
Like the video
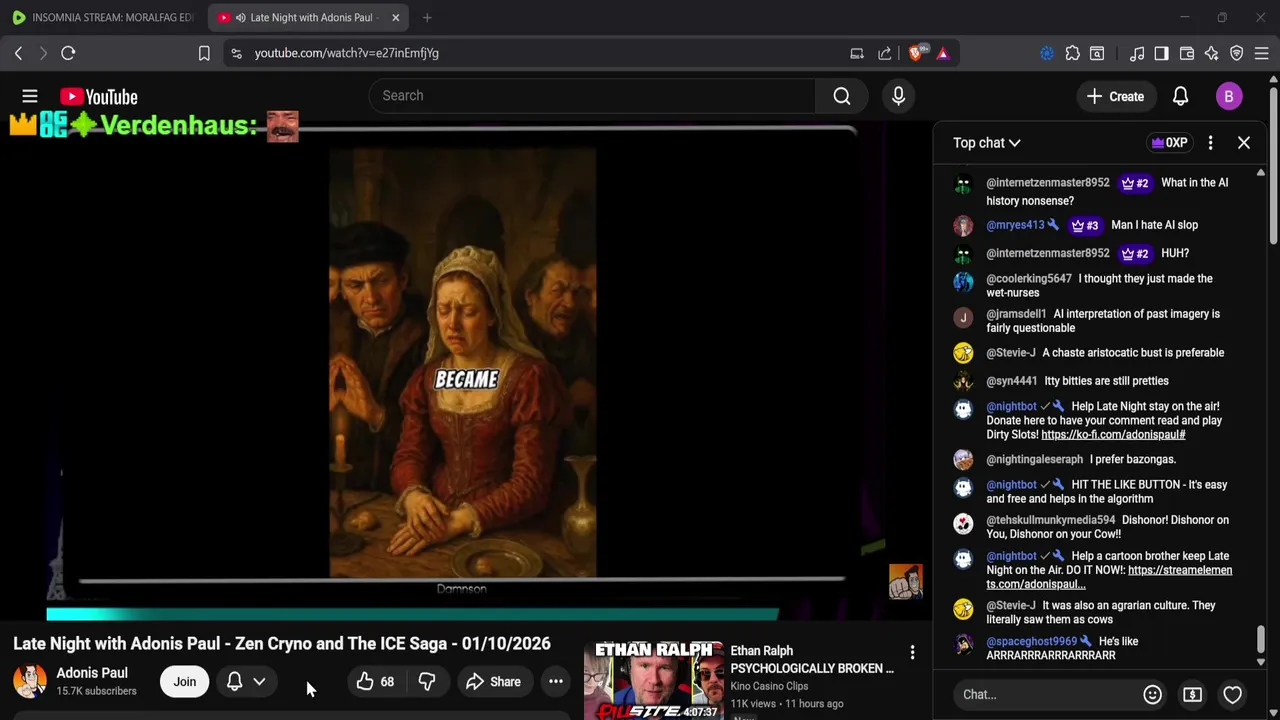tap(376, 682)
